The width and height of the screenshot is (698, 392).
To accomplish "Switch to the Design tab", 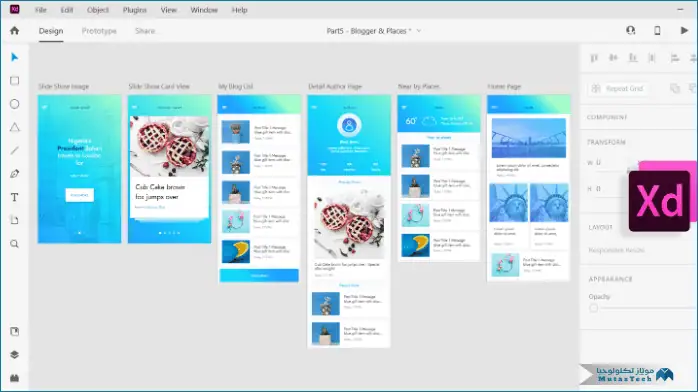I will click(x=51, y=31).
